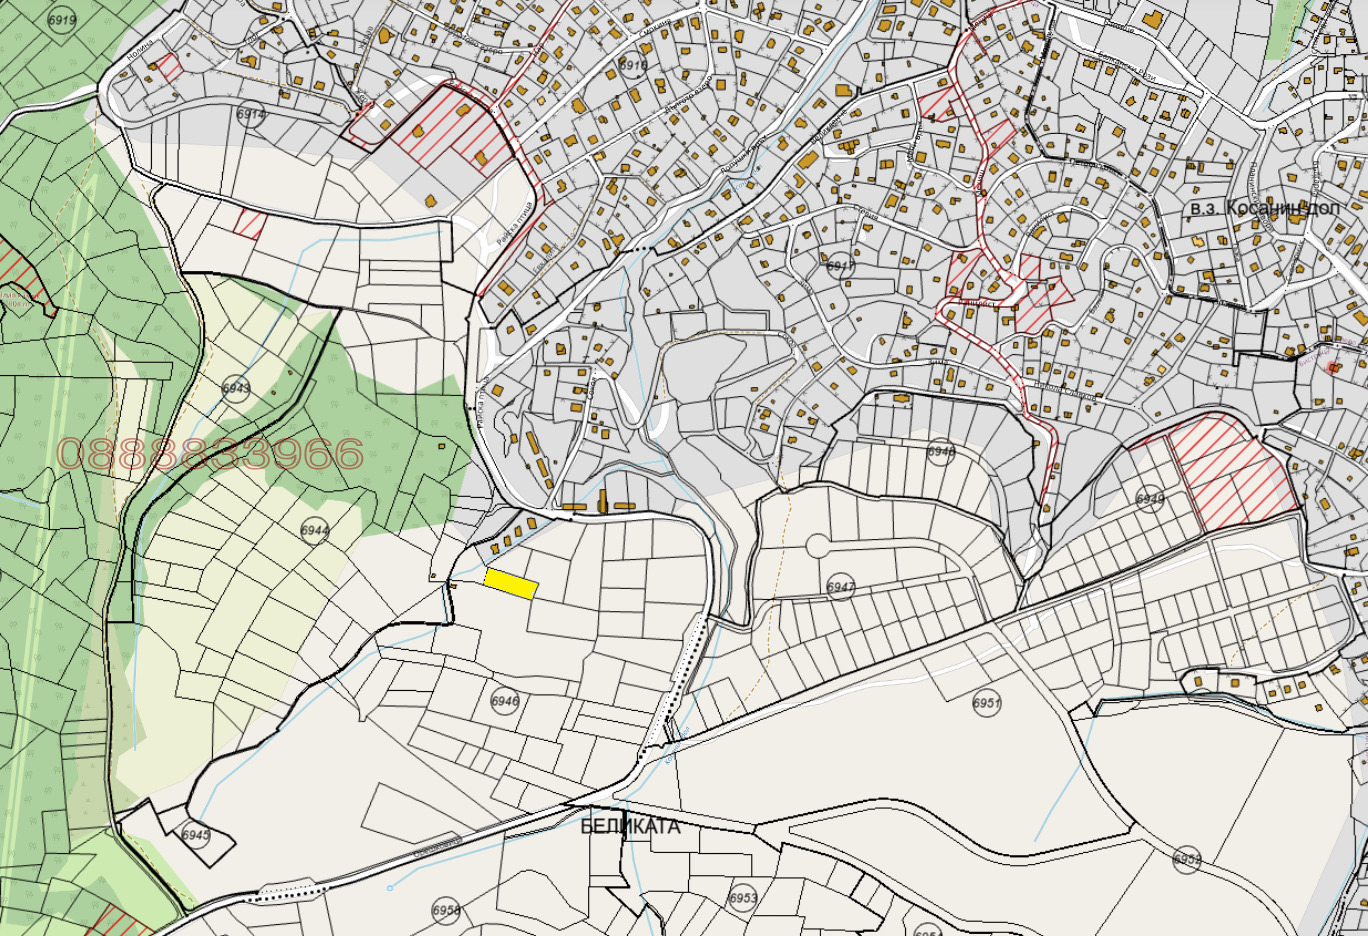Image resolution: width=1368 pixels, height=936 pixels.
Task: Select the circled 6949 district marker
Action: pos(1150,498)
